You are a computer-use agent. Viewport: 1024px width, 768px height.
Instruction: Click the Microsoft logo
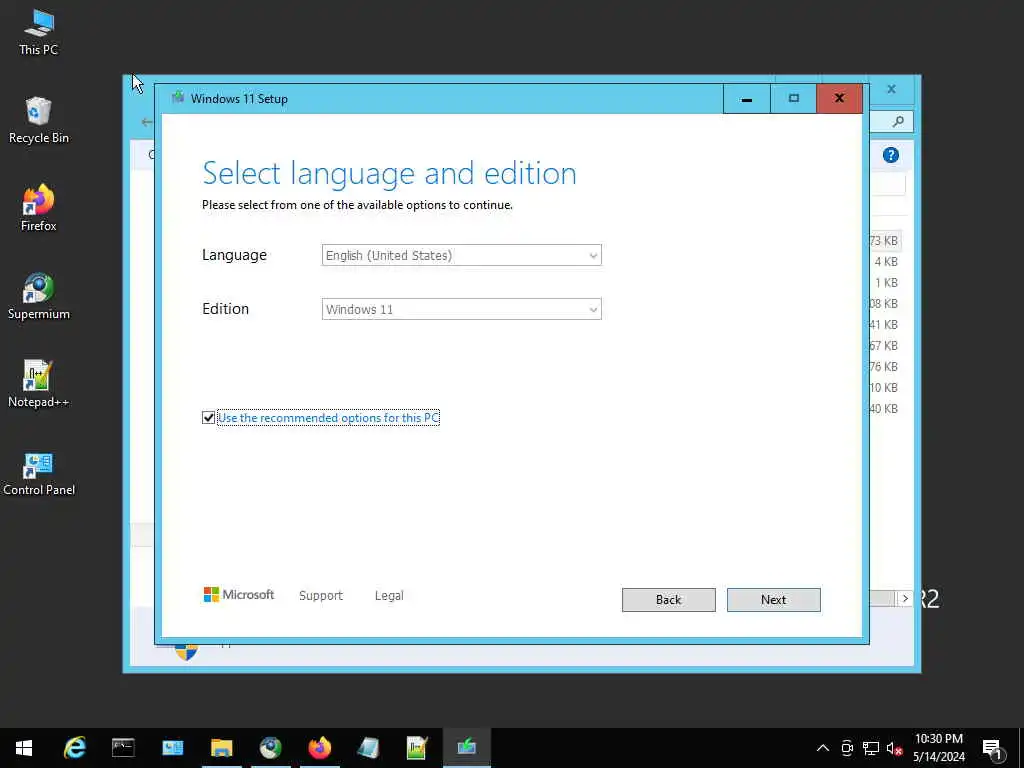239,594
